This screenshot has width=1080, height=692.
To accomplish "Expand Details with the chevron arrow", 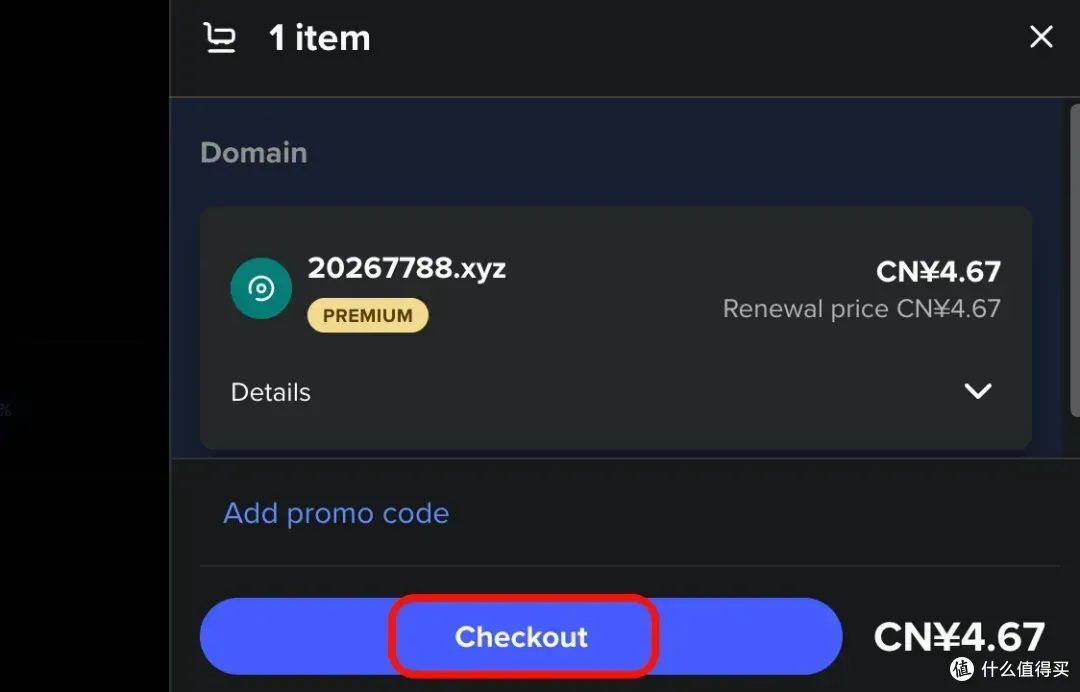I will 977,391.
